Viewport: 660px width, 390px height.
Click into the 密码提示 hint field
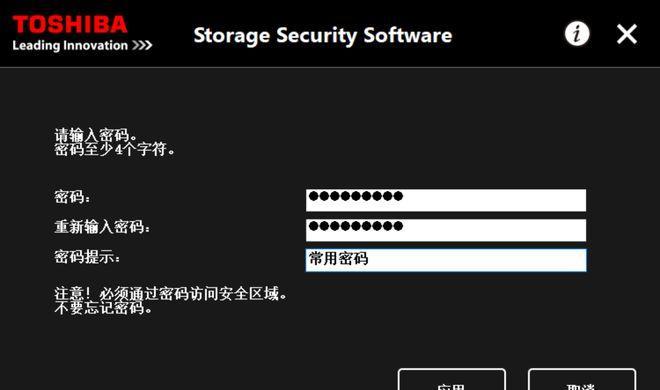[446, 260]
